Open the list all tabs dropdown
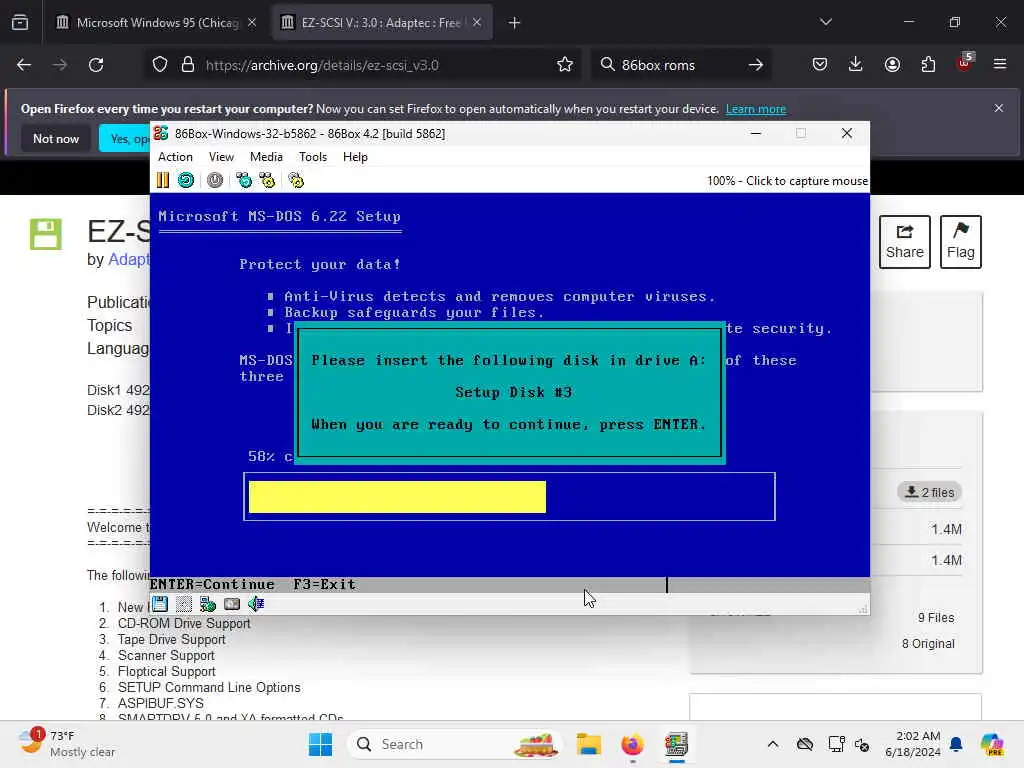1024x768 pixels. (825, 23)
